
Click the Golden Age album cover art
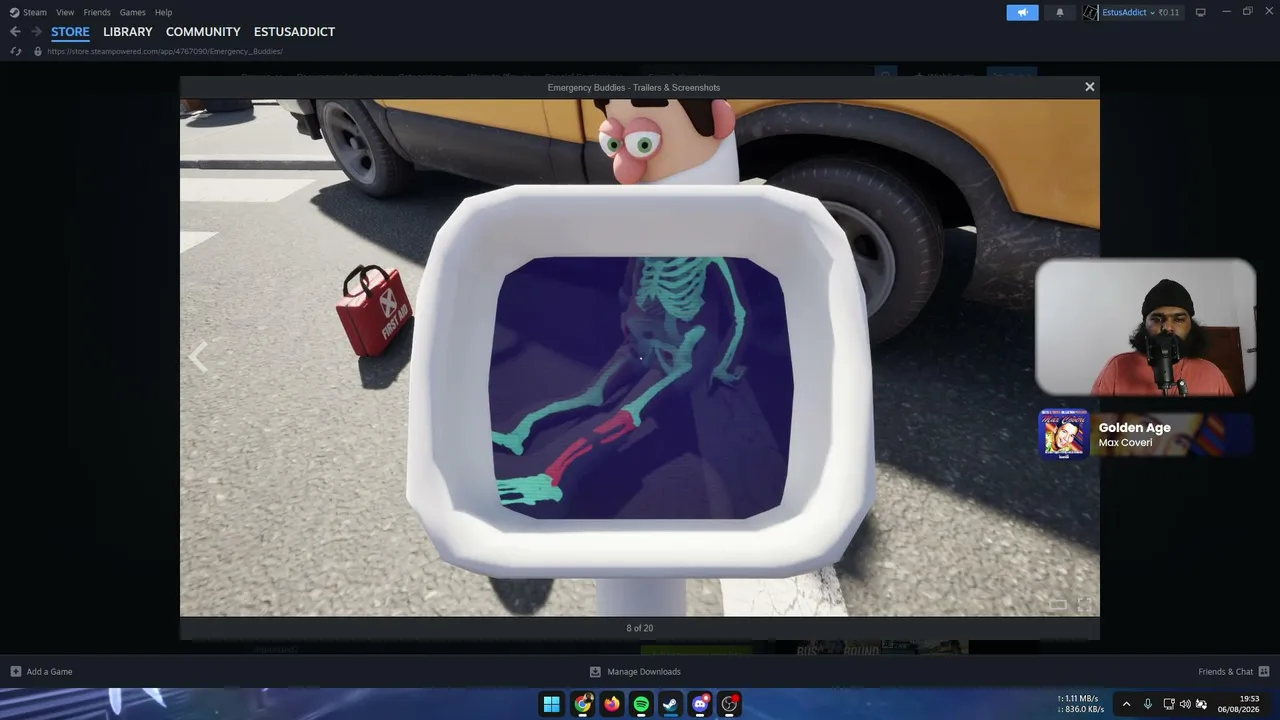pos(1064,434)
